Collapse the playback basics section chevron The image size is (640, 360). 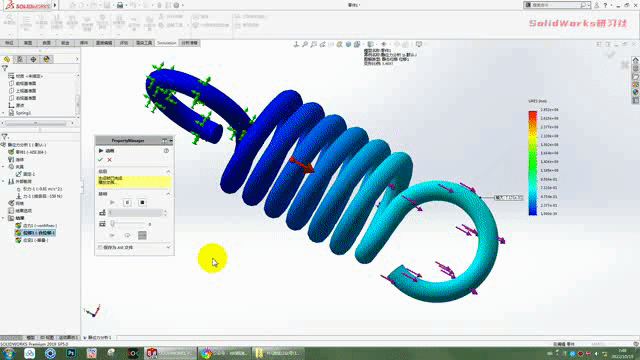click(x=168, y=194)
